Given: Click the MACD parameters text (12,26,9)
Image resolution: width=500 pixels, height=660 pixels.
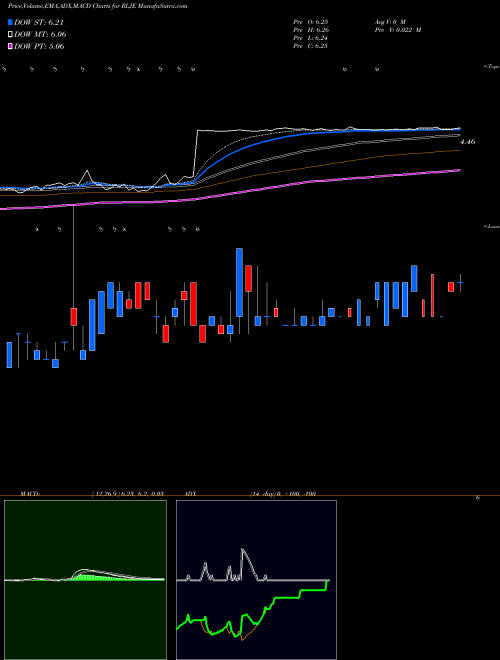Looking at the screenshot, I should [128, 494].
